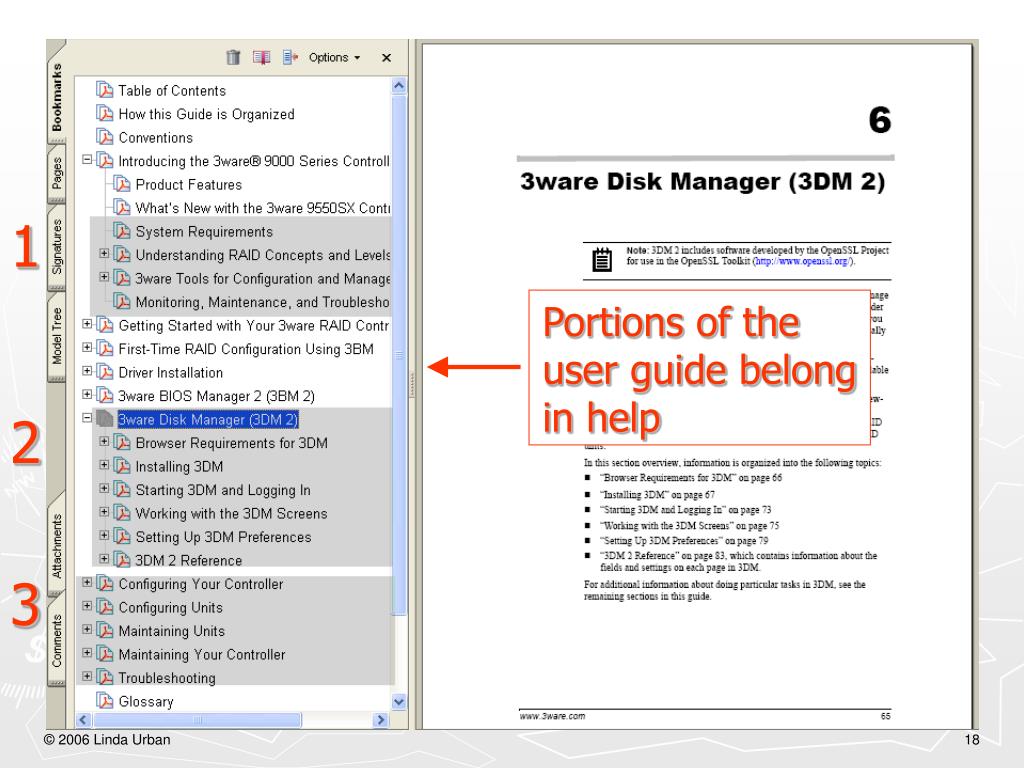Open the Conventions bookmark
This screenshot has height=768, width=1024.
(155, 137)
